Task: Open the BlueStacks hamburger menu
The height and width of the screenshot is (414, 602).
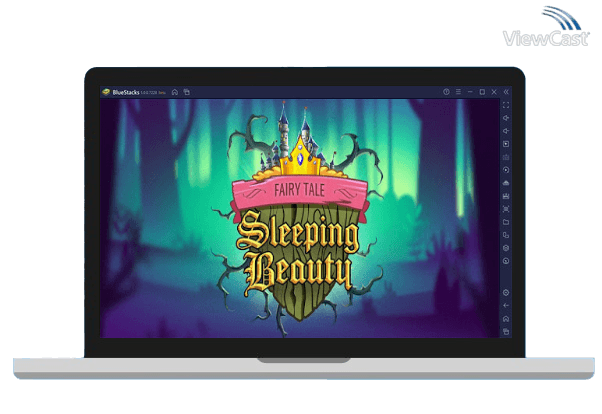Action: point(458,92)
